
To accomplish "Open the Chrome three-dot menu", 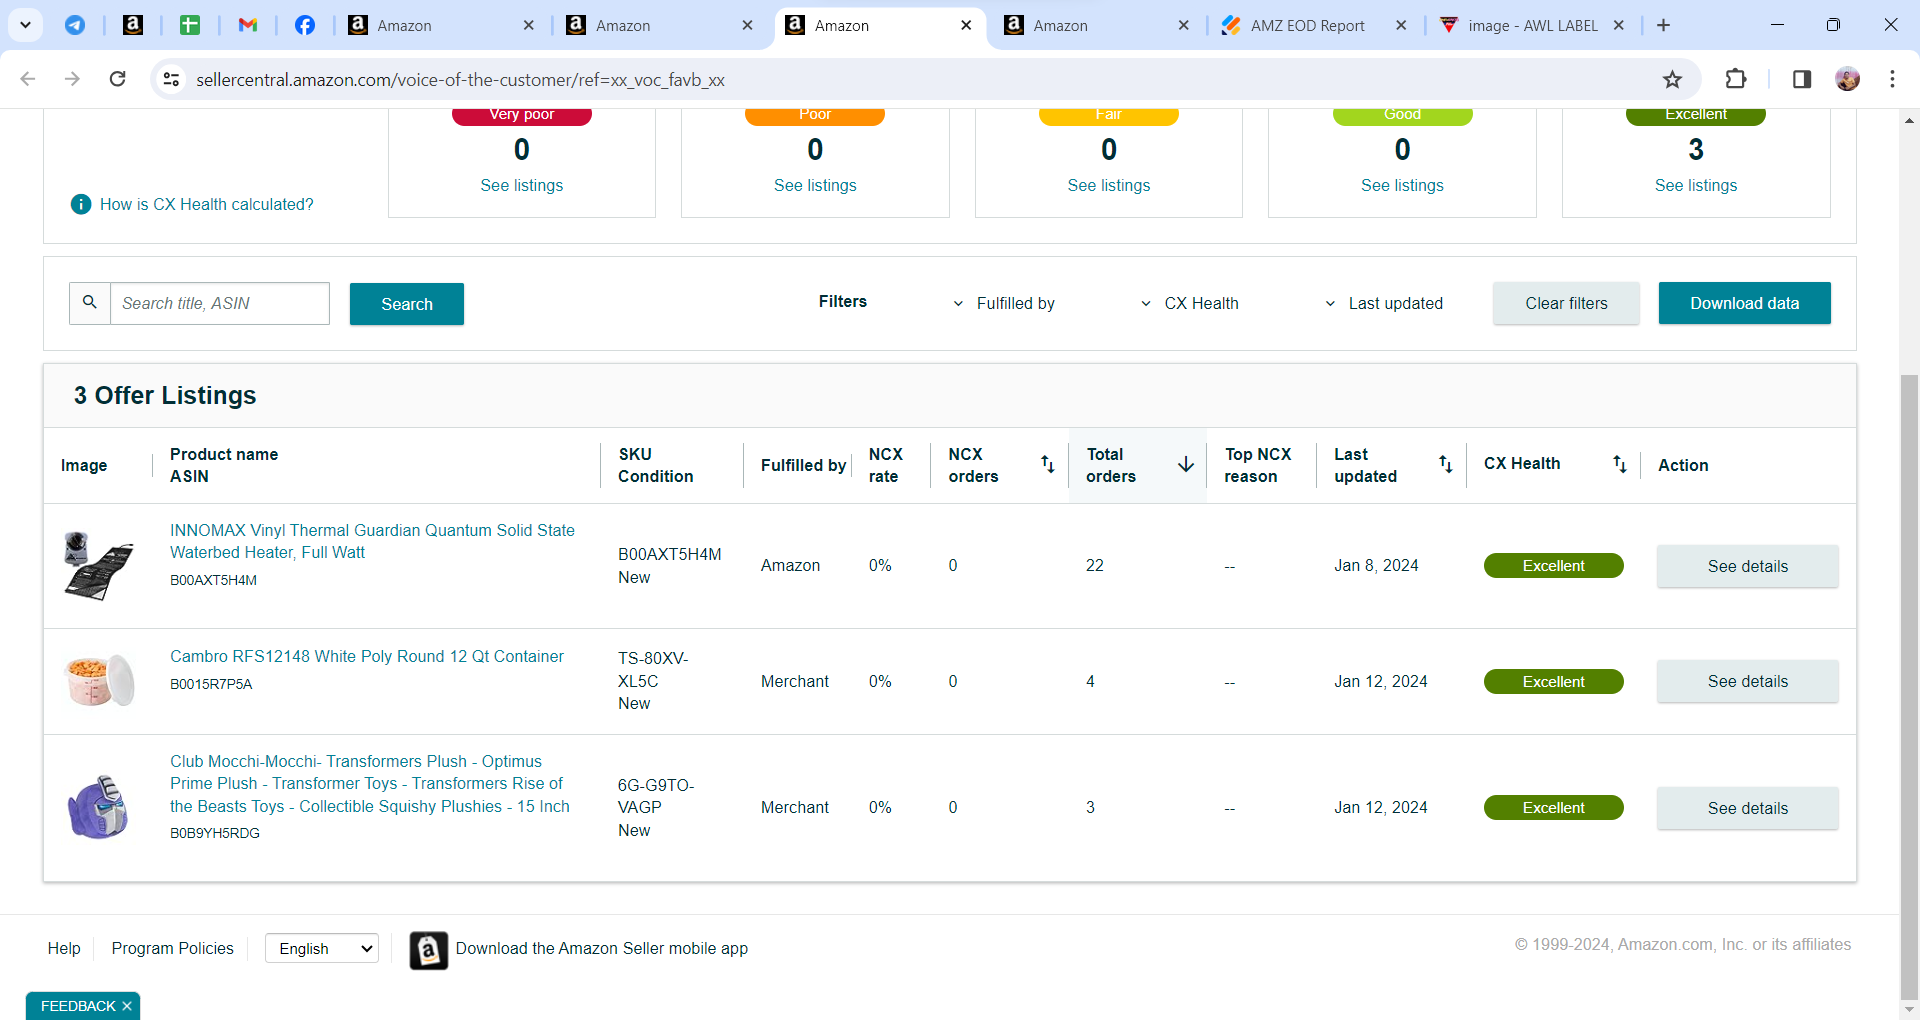I will tap(1892, 79).
